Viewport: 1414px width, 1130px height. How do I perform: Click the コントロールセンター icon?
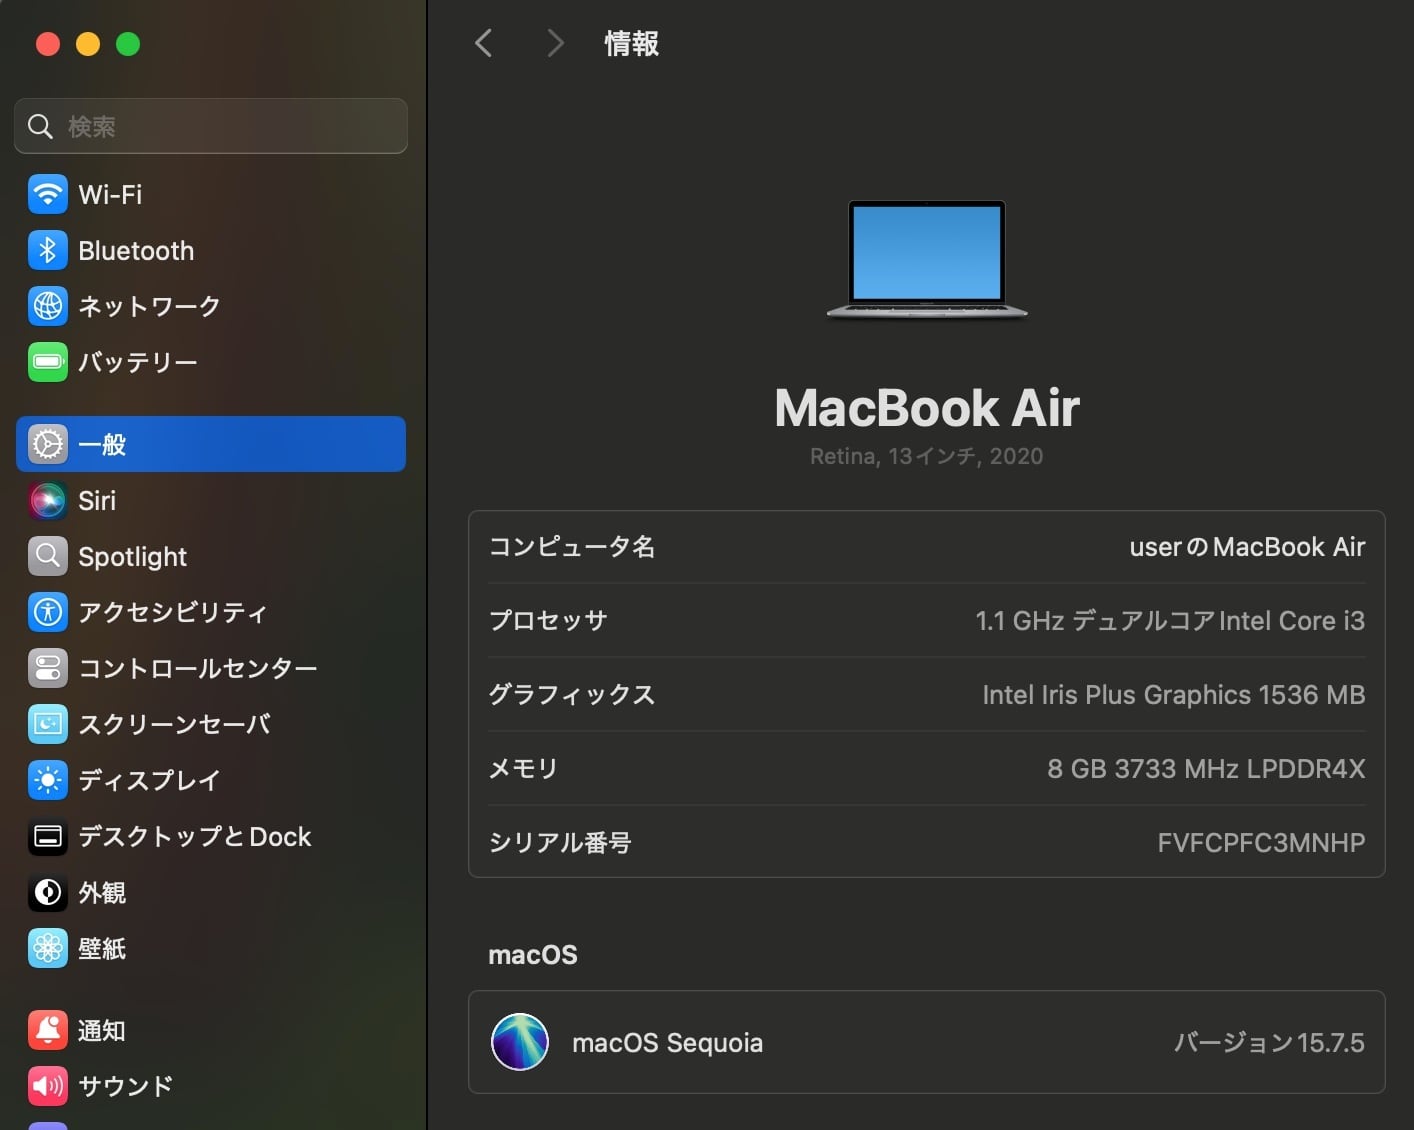[x=48, y=668]
